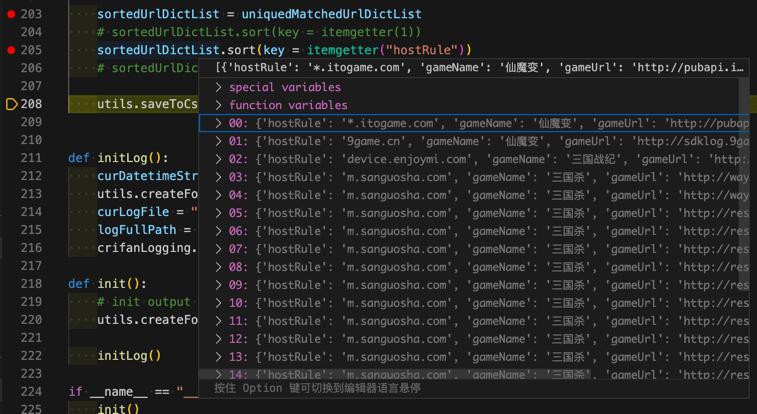The image size is (757, 414).
Task: Expand list item 04 in hover popup
Action: coord(218,195)
